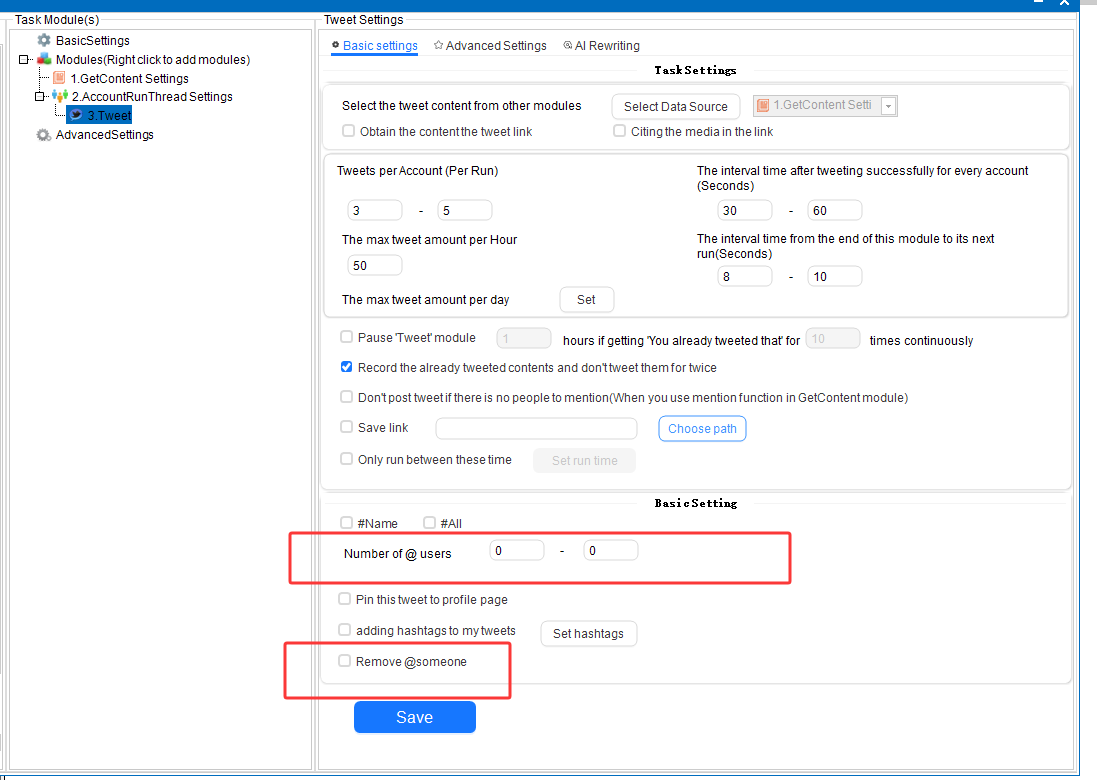Select AdvancedSettings in task tree

104,134
